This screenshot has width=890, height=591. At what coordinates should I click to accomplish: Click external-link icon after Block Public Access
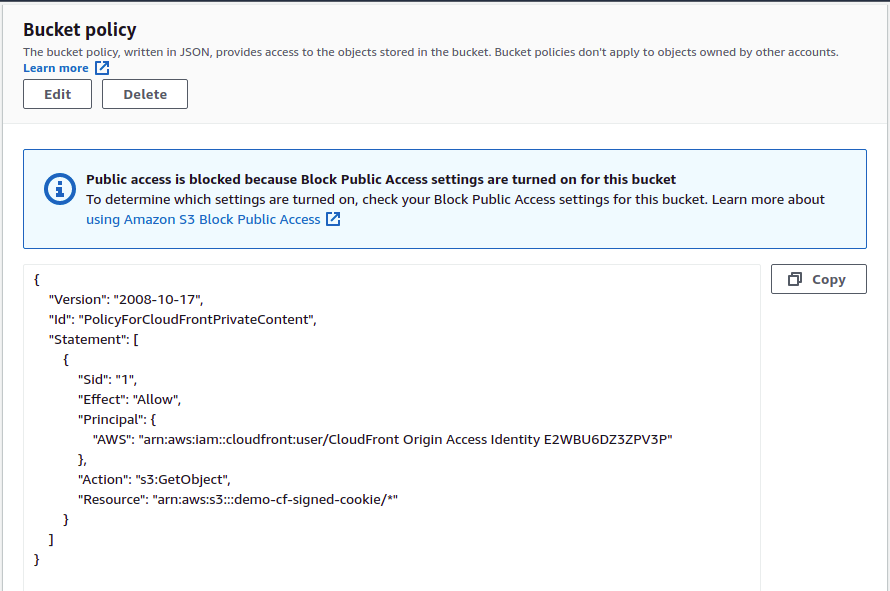pyautogui.click(x=333, y=219)
